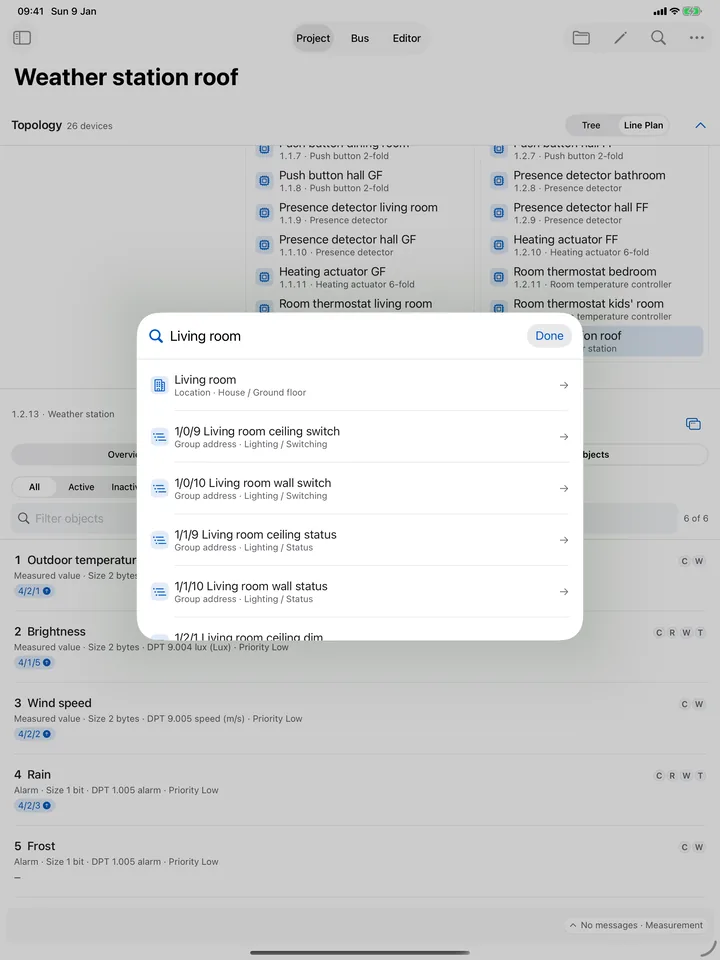Open 1/0/10 Living room wall switch
This screenshot has height=960, width=720.
click(360, 488)
